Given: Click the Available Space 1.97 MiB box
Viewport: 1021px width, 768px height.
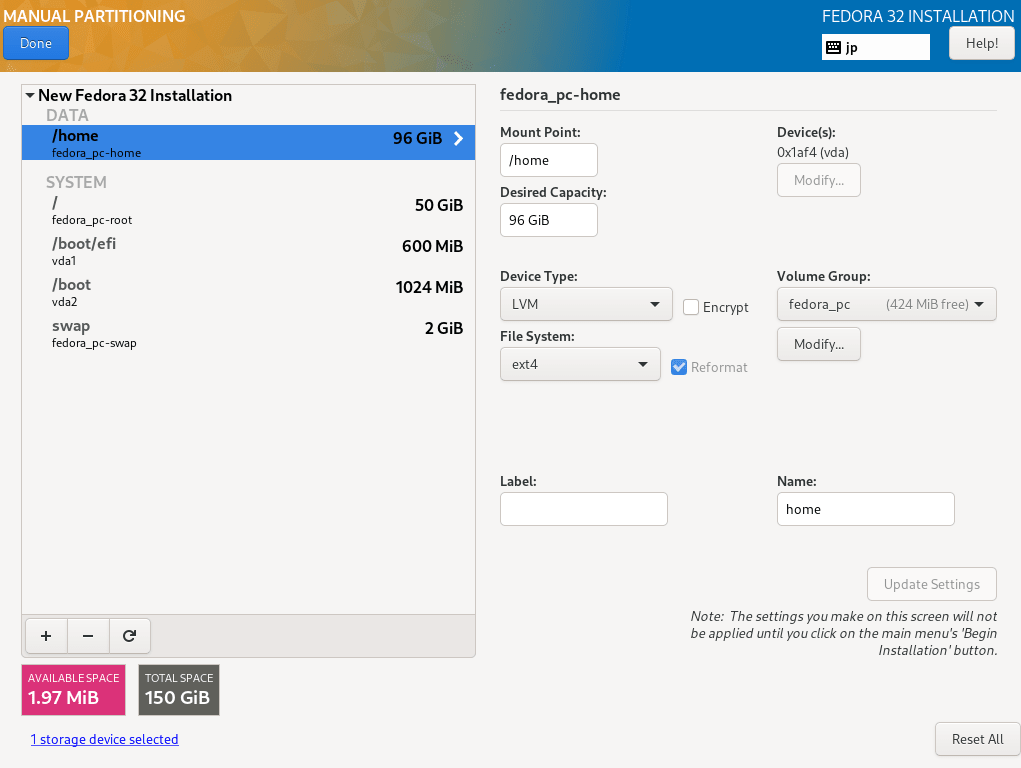Looking at the screenshot, I should pos(74,690).
